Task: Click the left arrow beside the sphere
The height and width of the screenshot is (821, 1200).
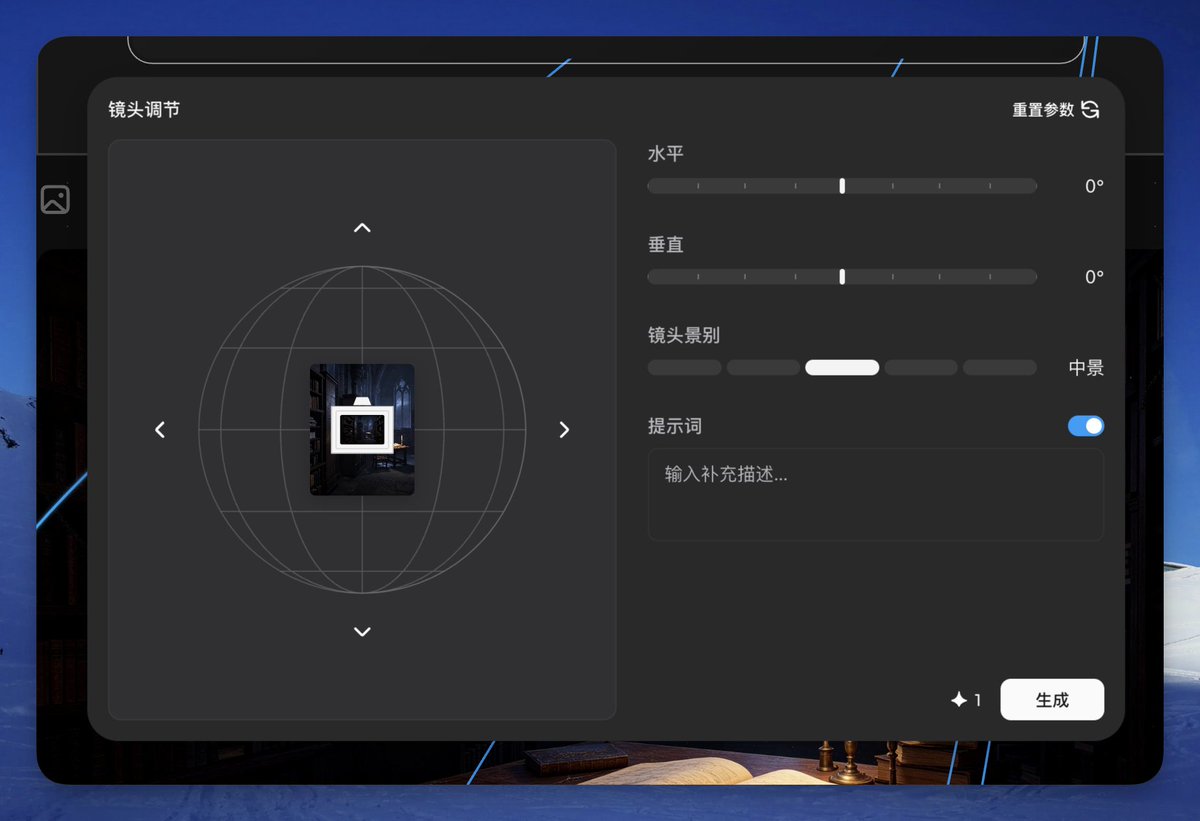Action: tap(160, 429)
